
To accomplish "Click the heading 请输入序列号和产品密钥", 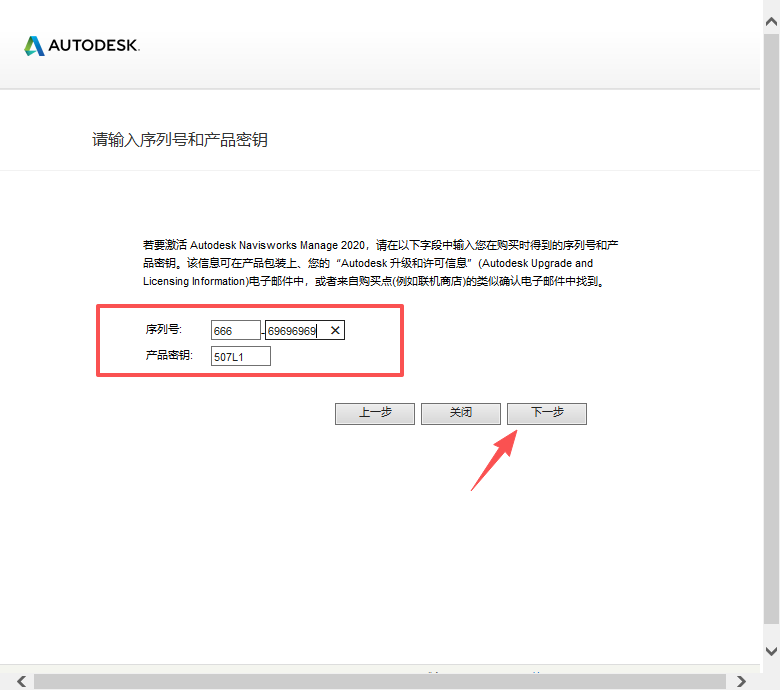I will click(180, 140).
